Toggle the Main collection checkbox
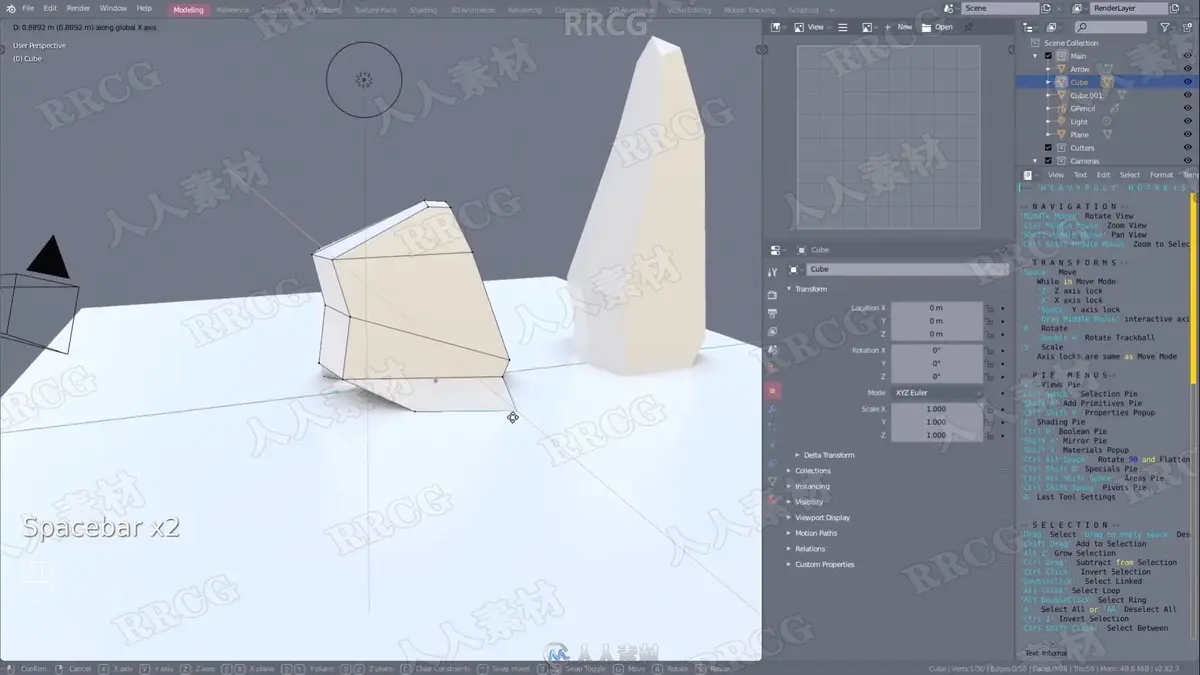 [1048, 56]
